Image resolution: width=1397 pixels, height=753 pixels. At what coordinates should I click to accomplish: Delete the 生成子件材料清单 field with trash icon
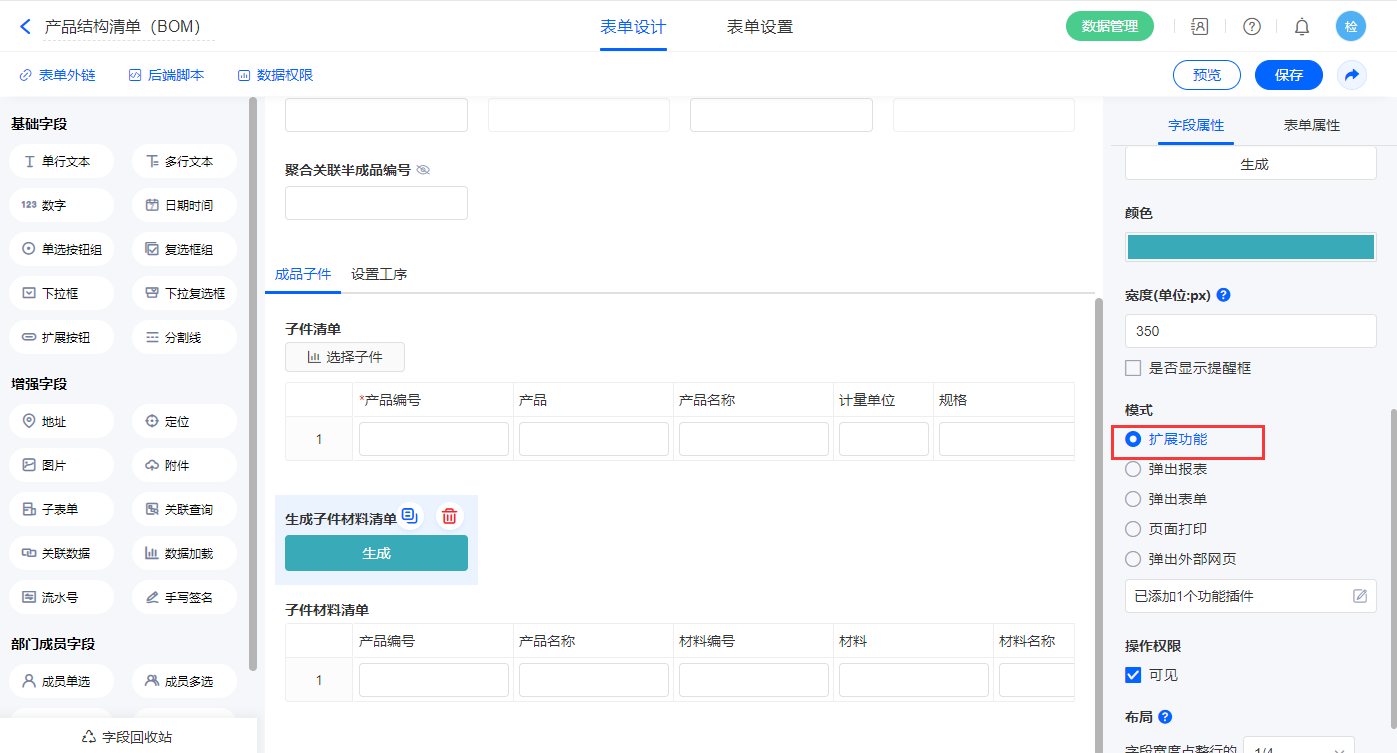450,516
